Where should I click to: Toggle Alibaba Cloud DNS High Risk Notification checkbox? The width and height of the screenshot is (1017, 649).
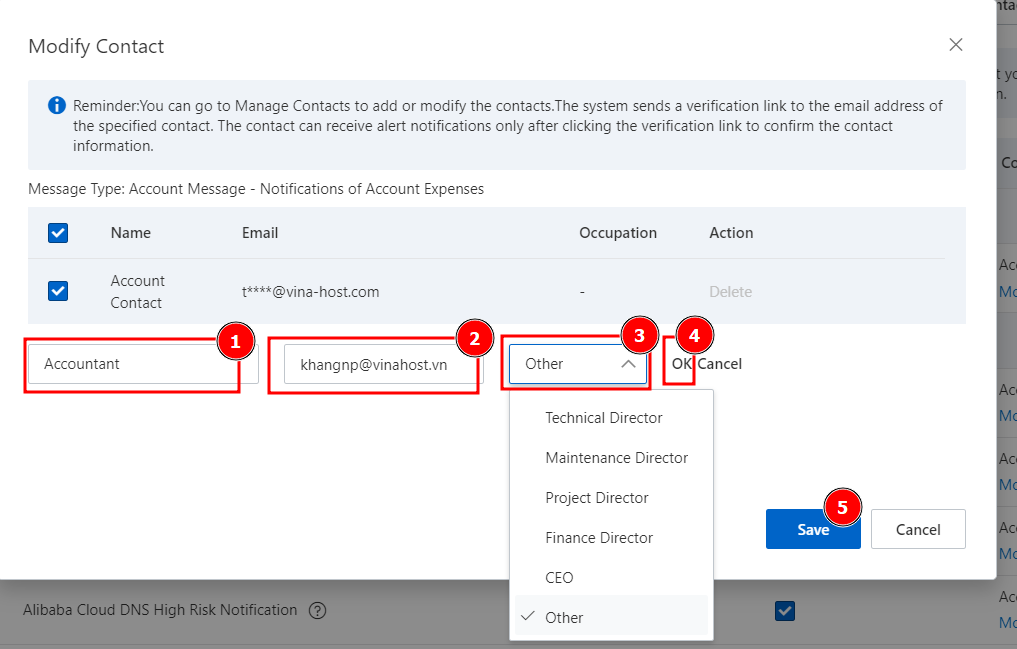[x=785, y=610]
